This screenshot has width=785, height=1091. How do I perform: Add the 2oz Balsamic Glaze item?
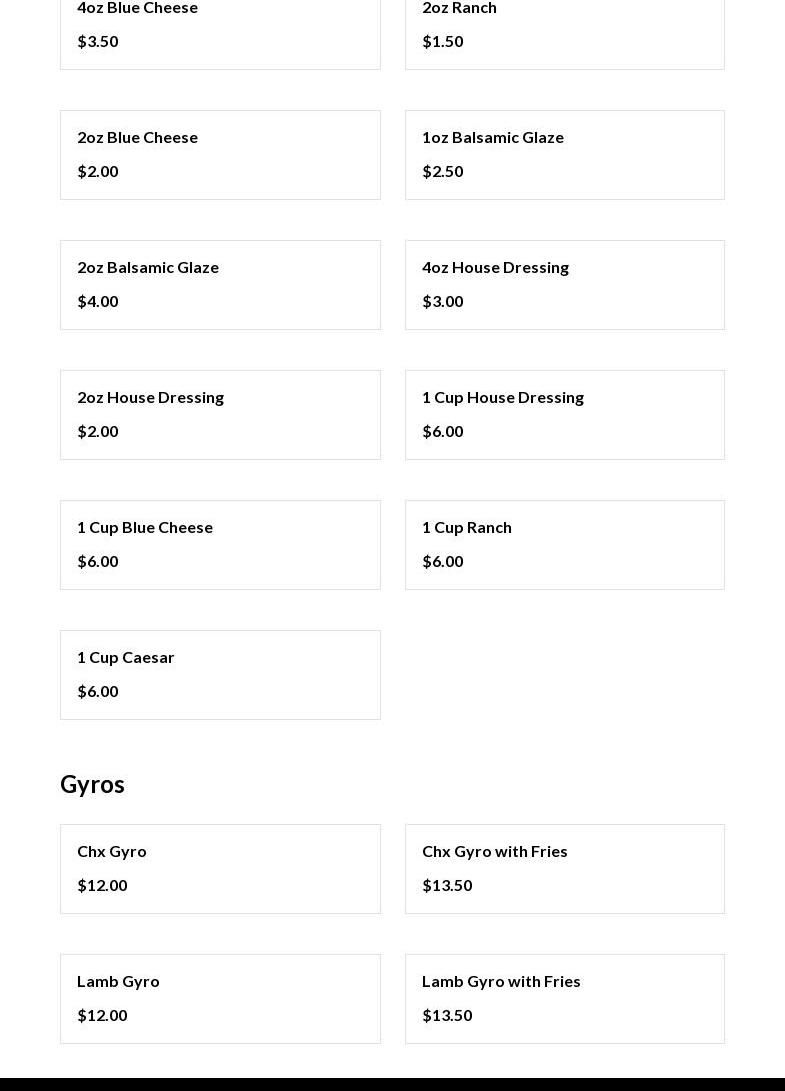(x=220, y=284)
